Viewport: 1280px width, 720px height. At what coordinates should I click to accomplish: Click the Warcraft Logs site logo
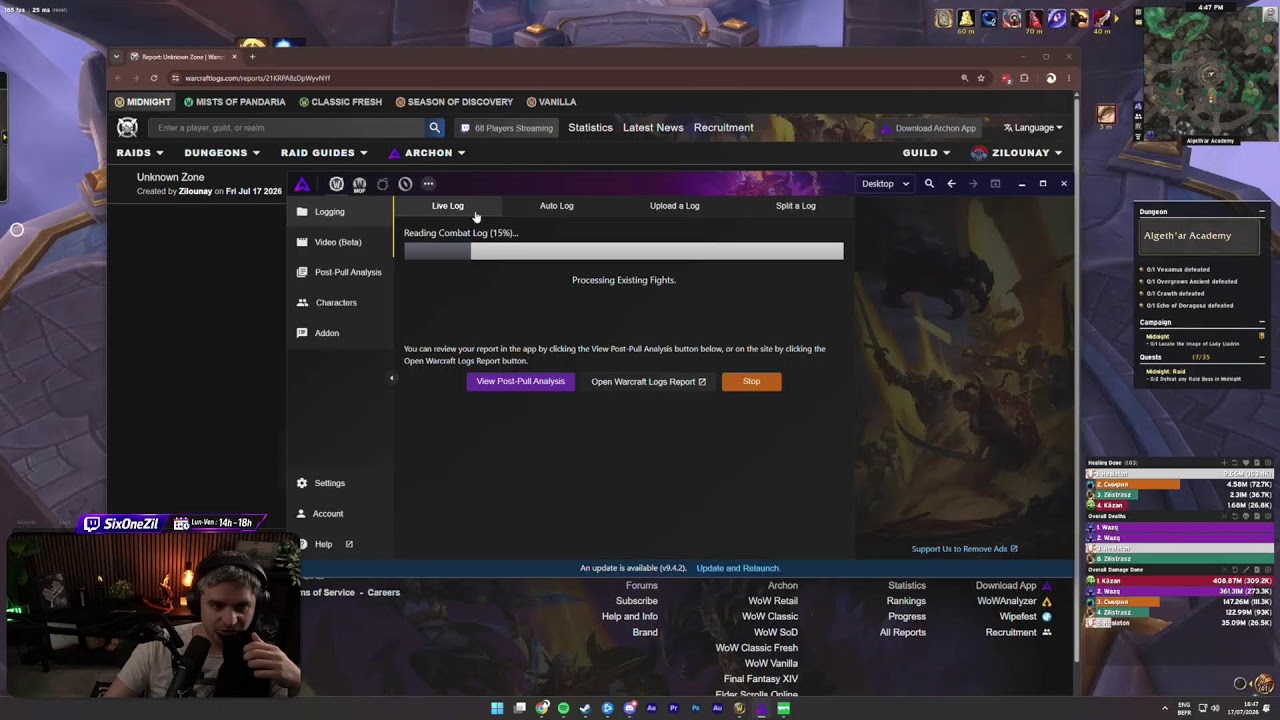pos(127,127)
